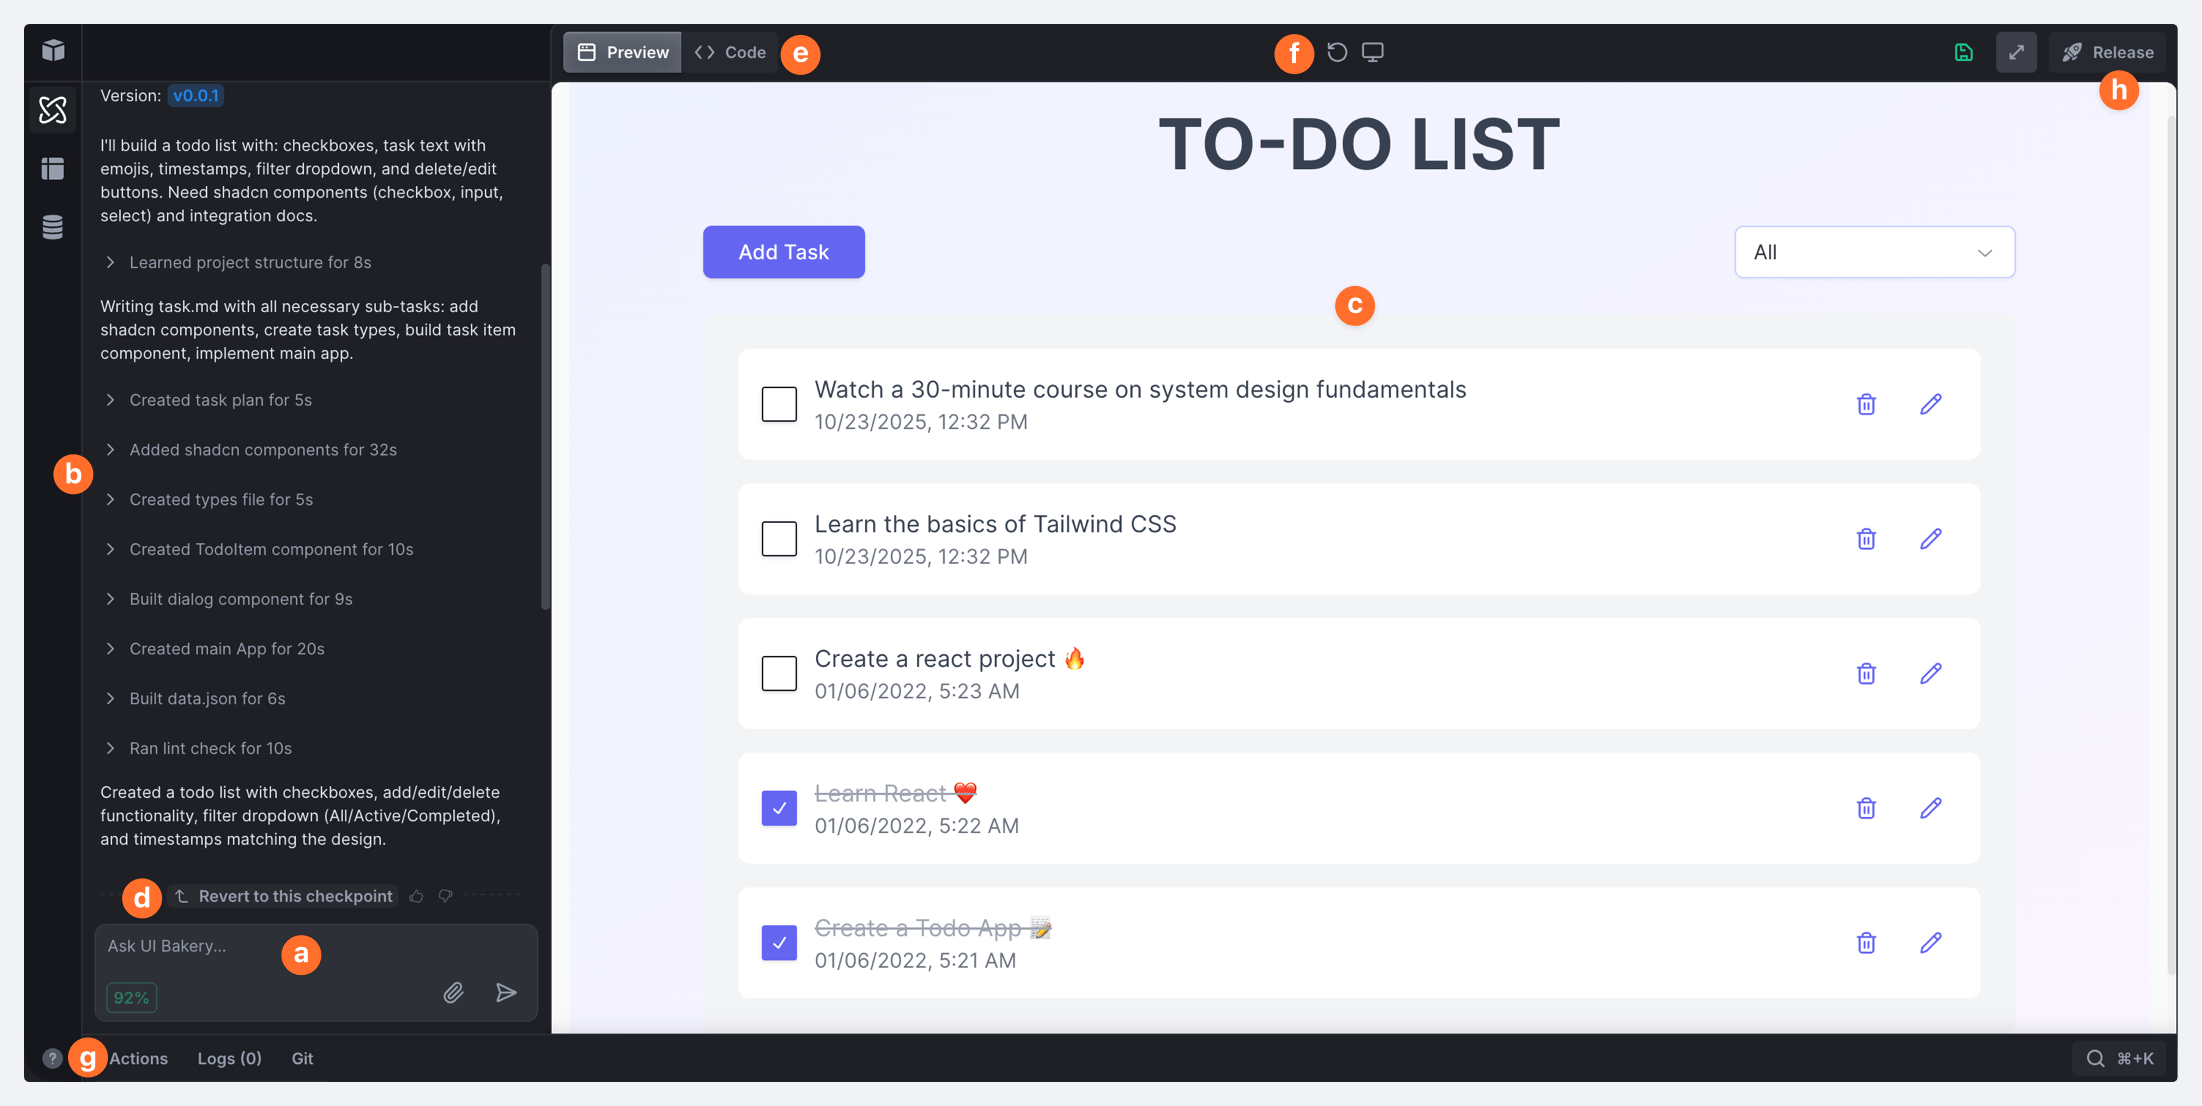Open the Logs (0) tab
2202x1106 pixels.
point(229,1058)
